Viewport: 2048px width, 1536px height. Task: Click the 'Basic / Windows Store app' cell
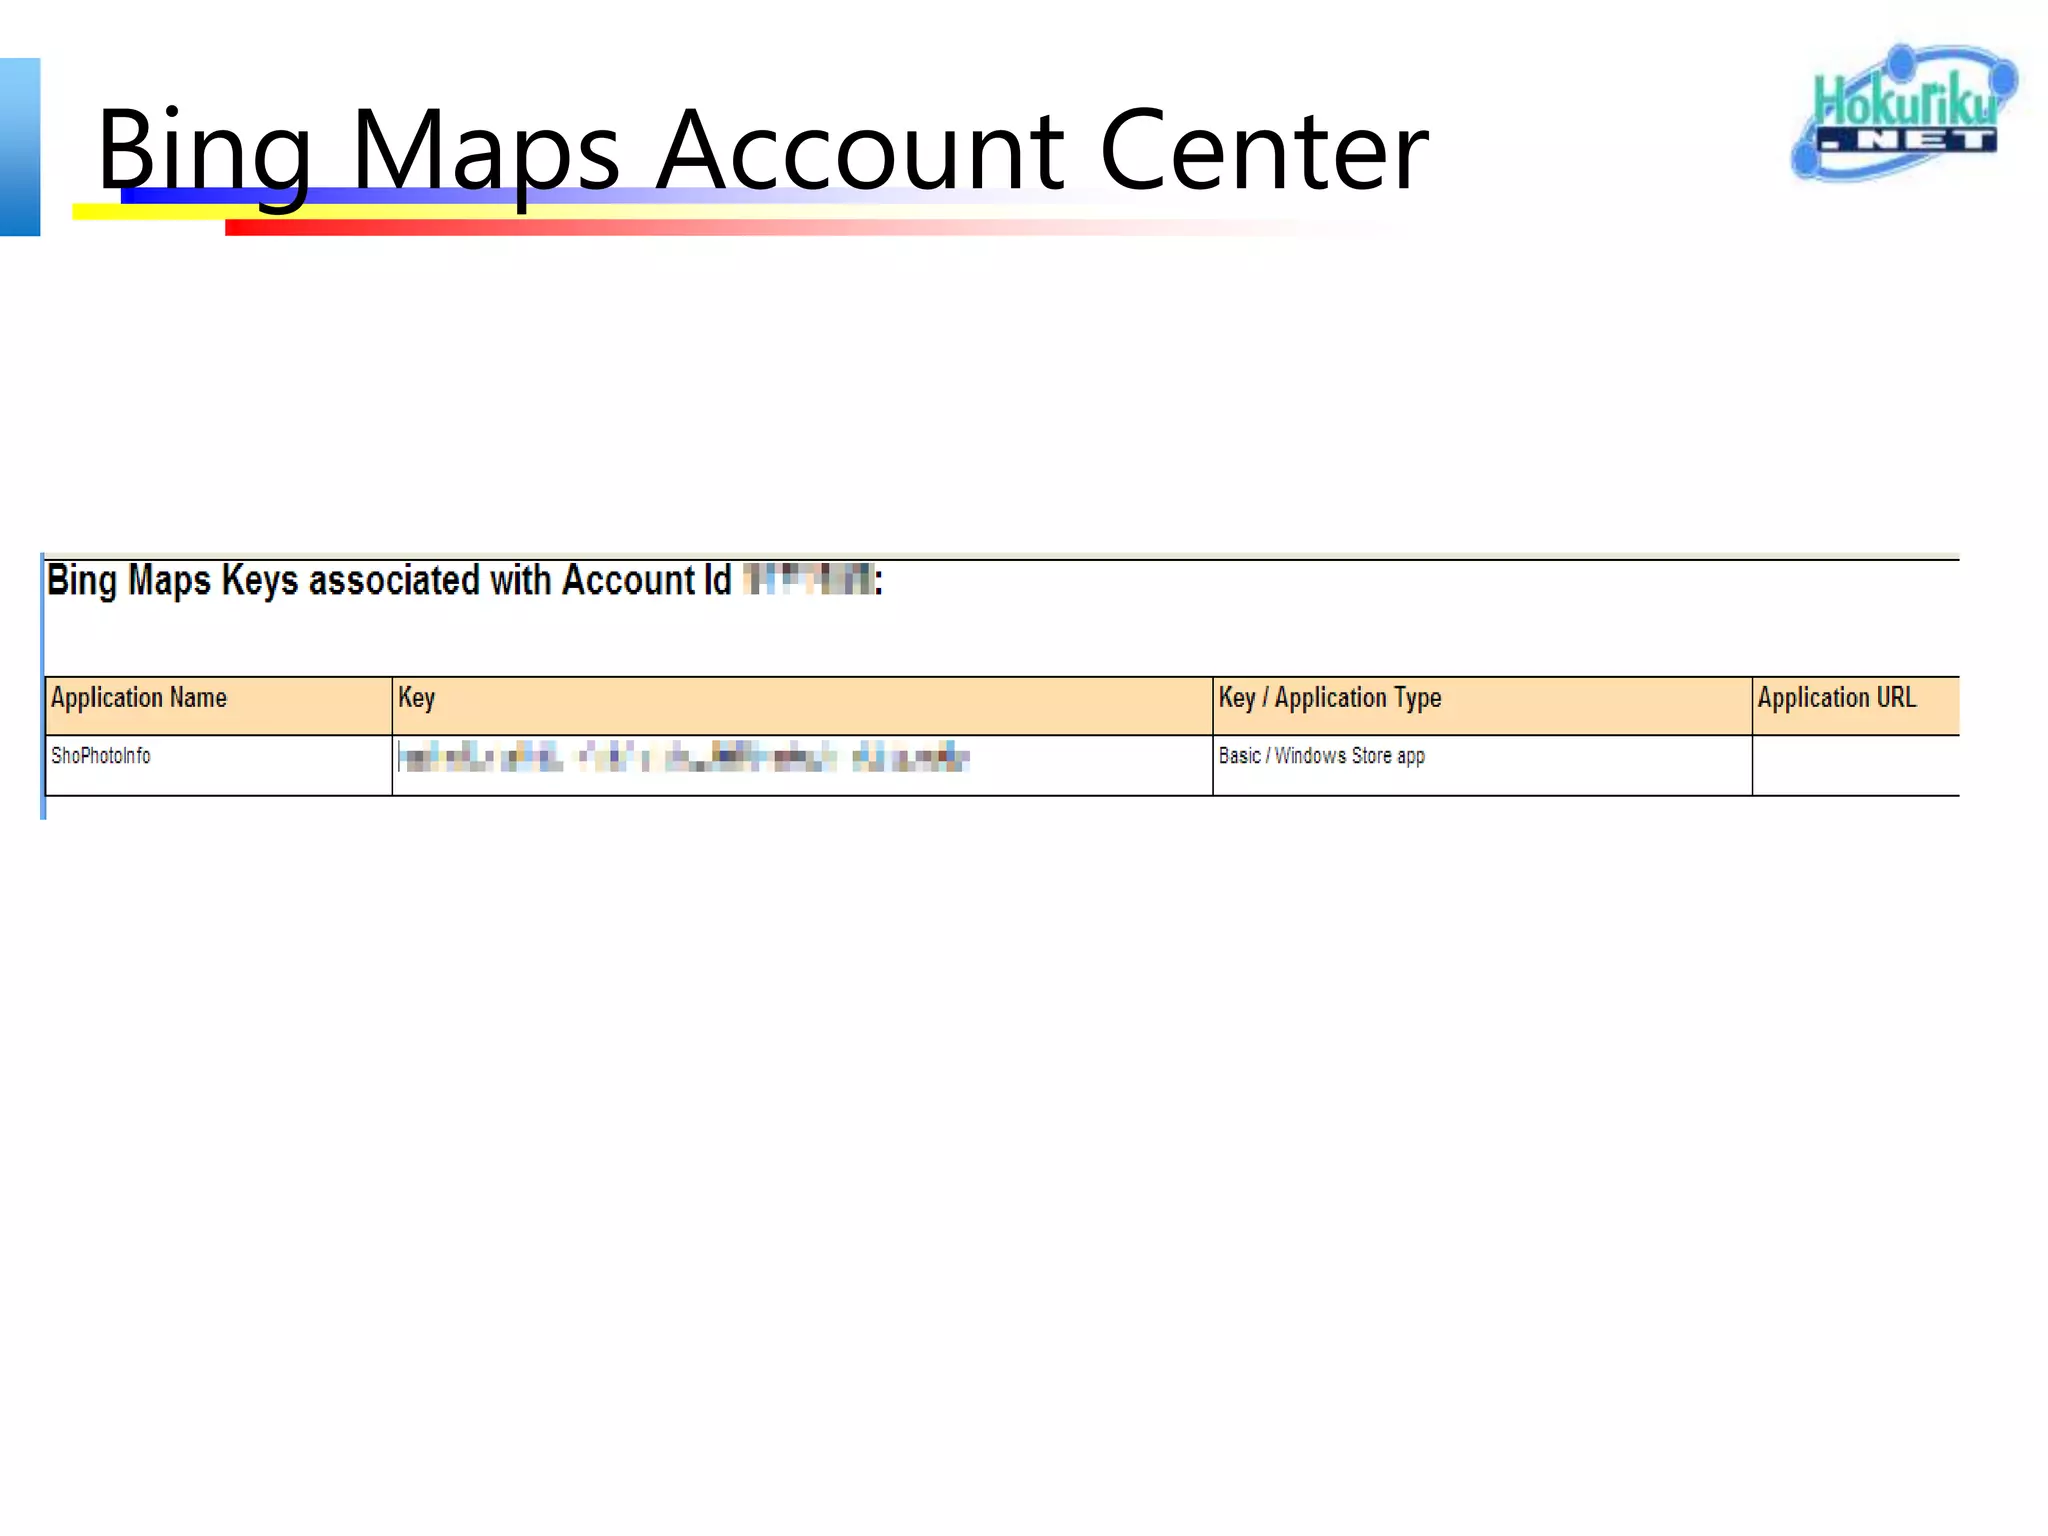click(1482, 766)
